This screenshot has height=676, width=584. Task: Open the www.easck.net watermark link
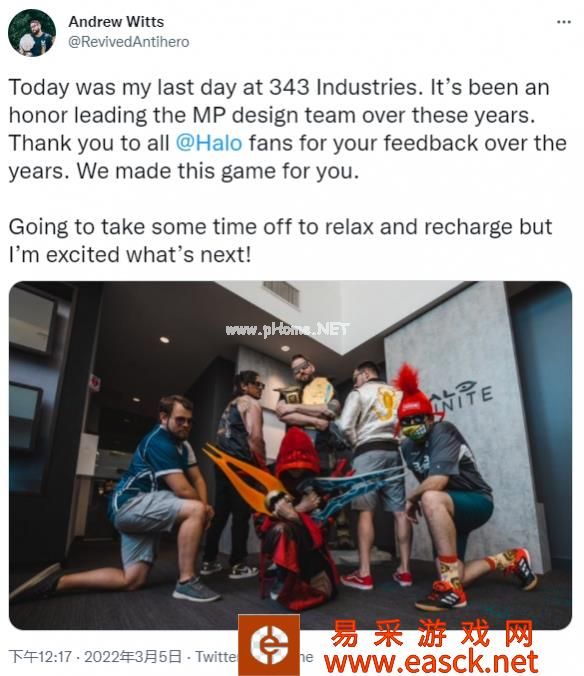[431, 662]
